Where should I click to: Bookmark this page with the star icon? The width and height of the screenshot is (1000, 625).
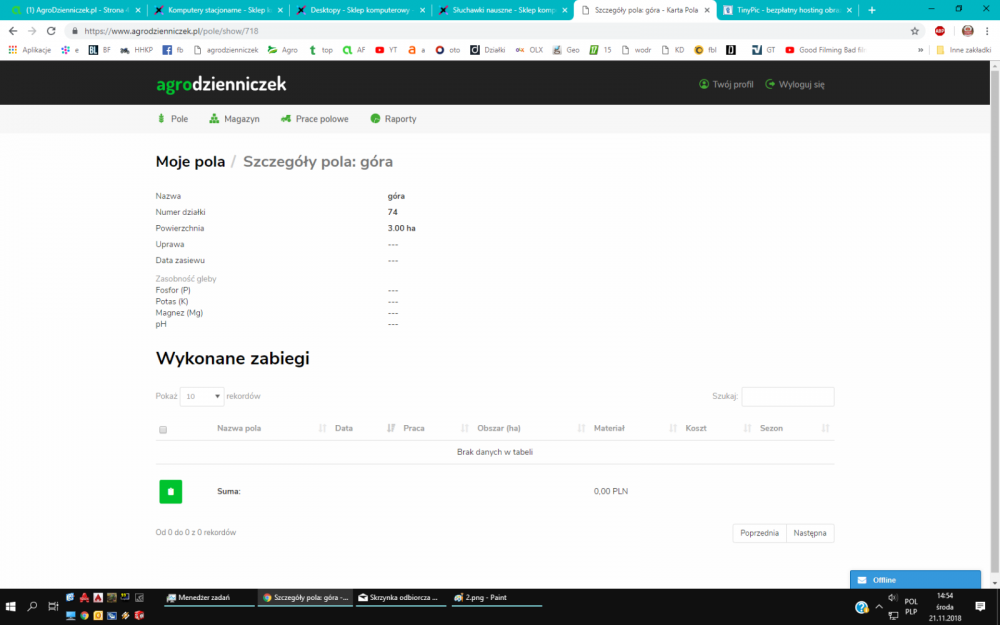[x=915, y=31]
